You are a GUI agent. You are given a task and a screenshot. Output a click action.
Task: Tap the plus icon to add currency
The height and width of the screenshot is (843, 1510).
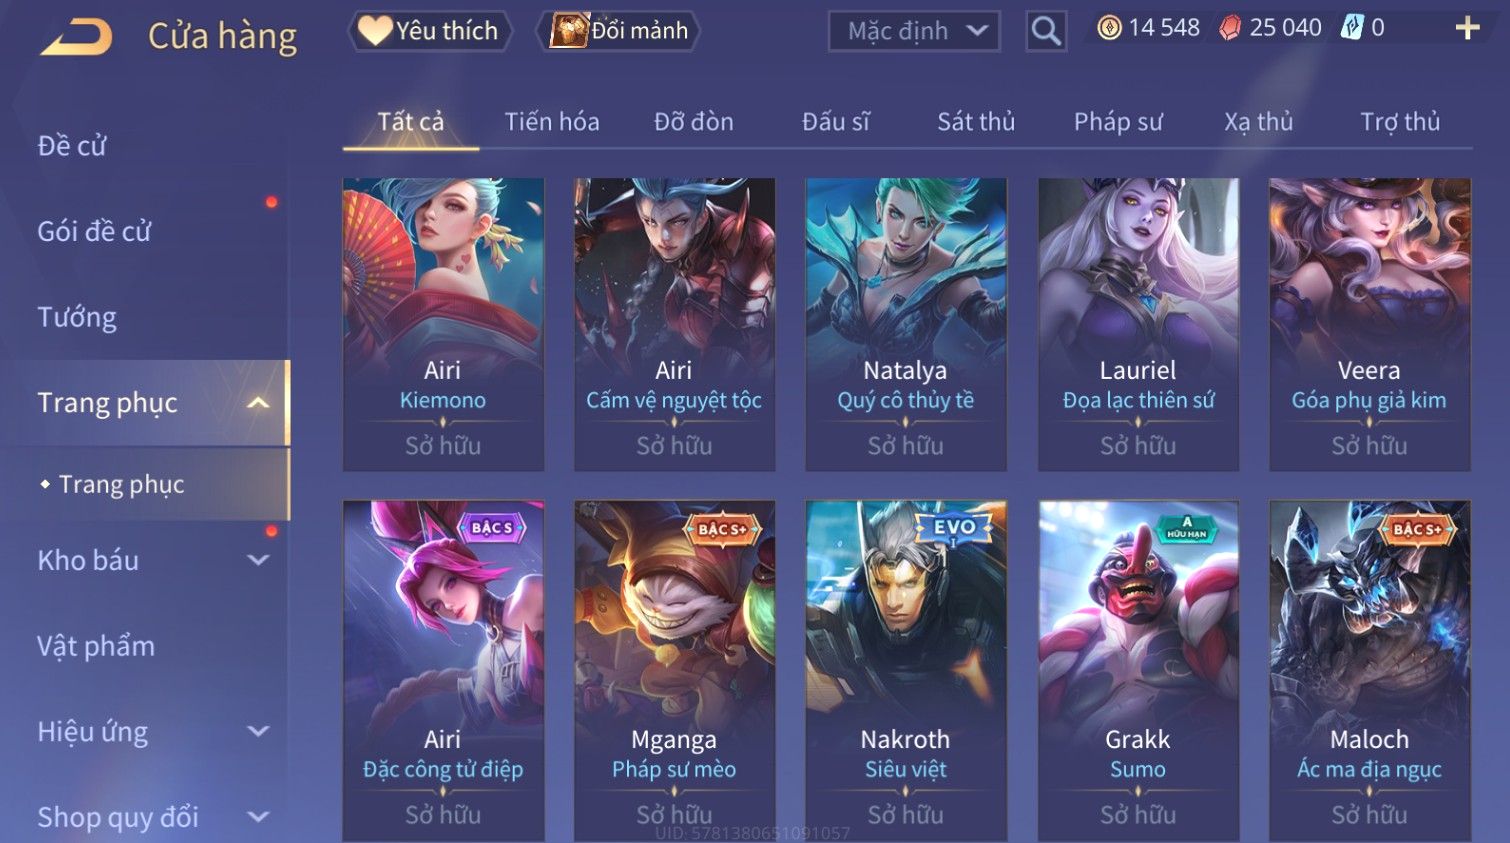click(1467, 28)
